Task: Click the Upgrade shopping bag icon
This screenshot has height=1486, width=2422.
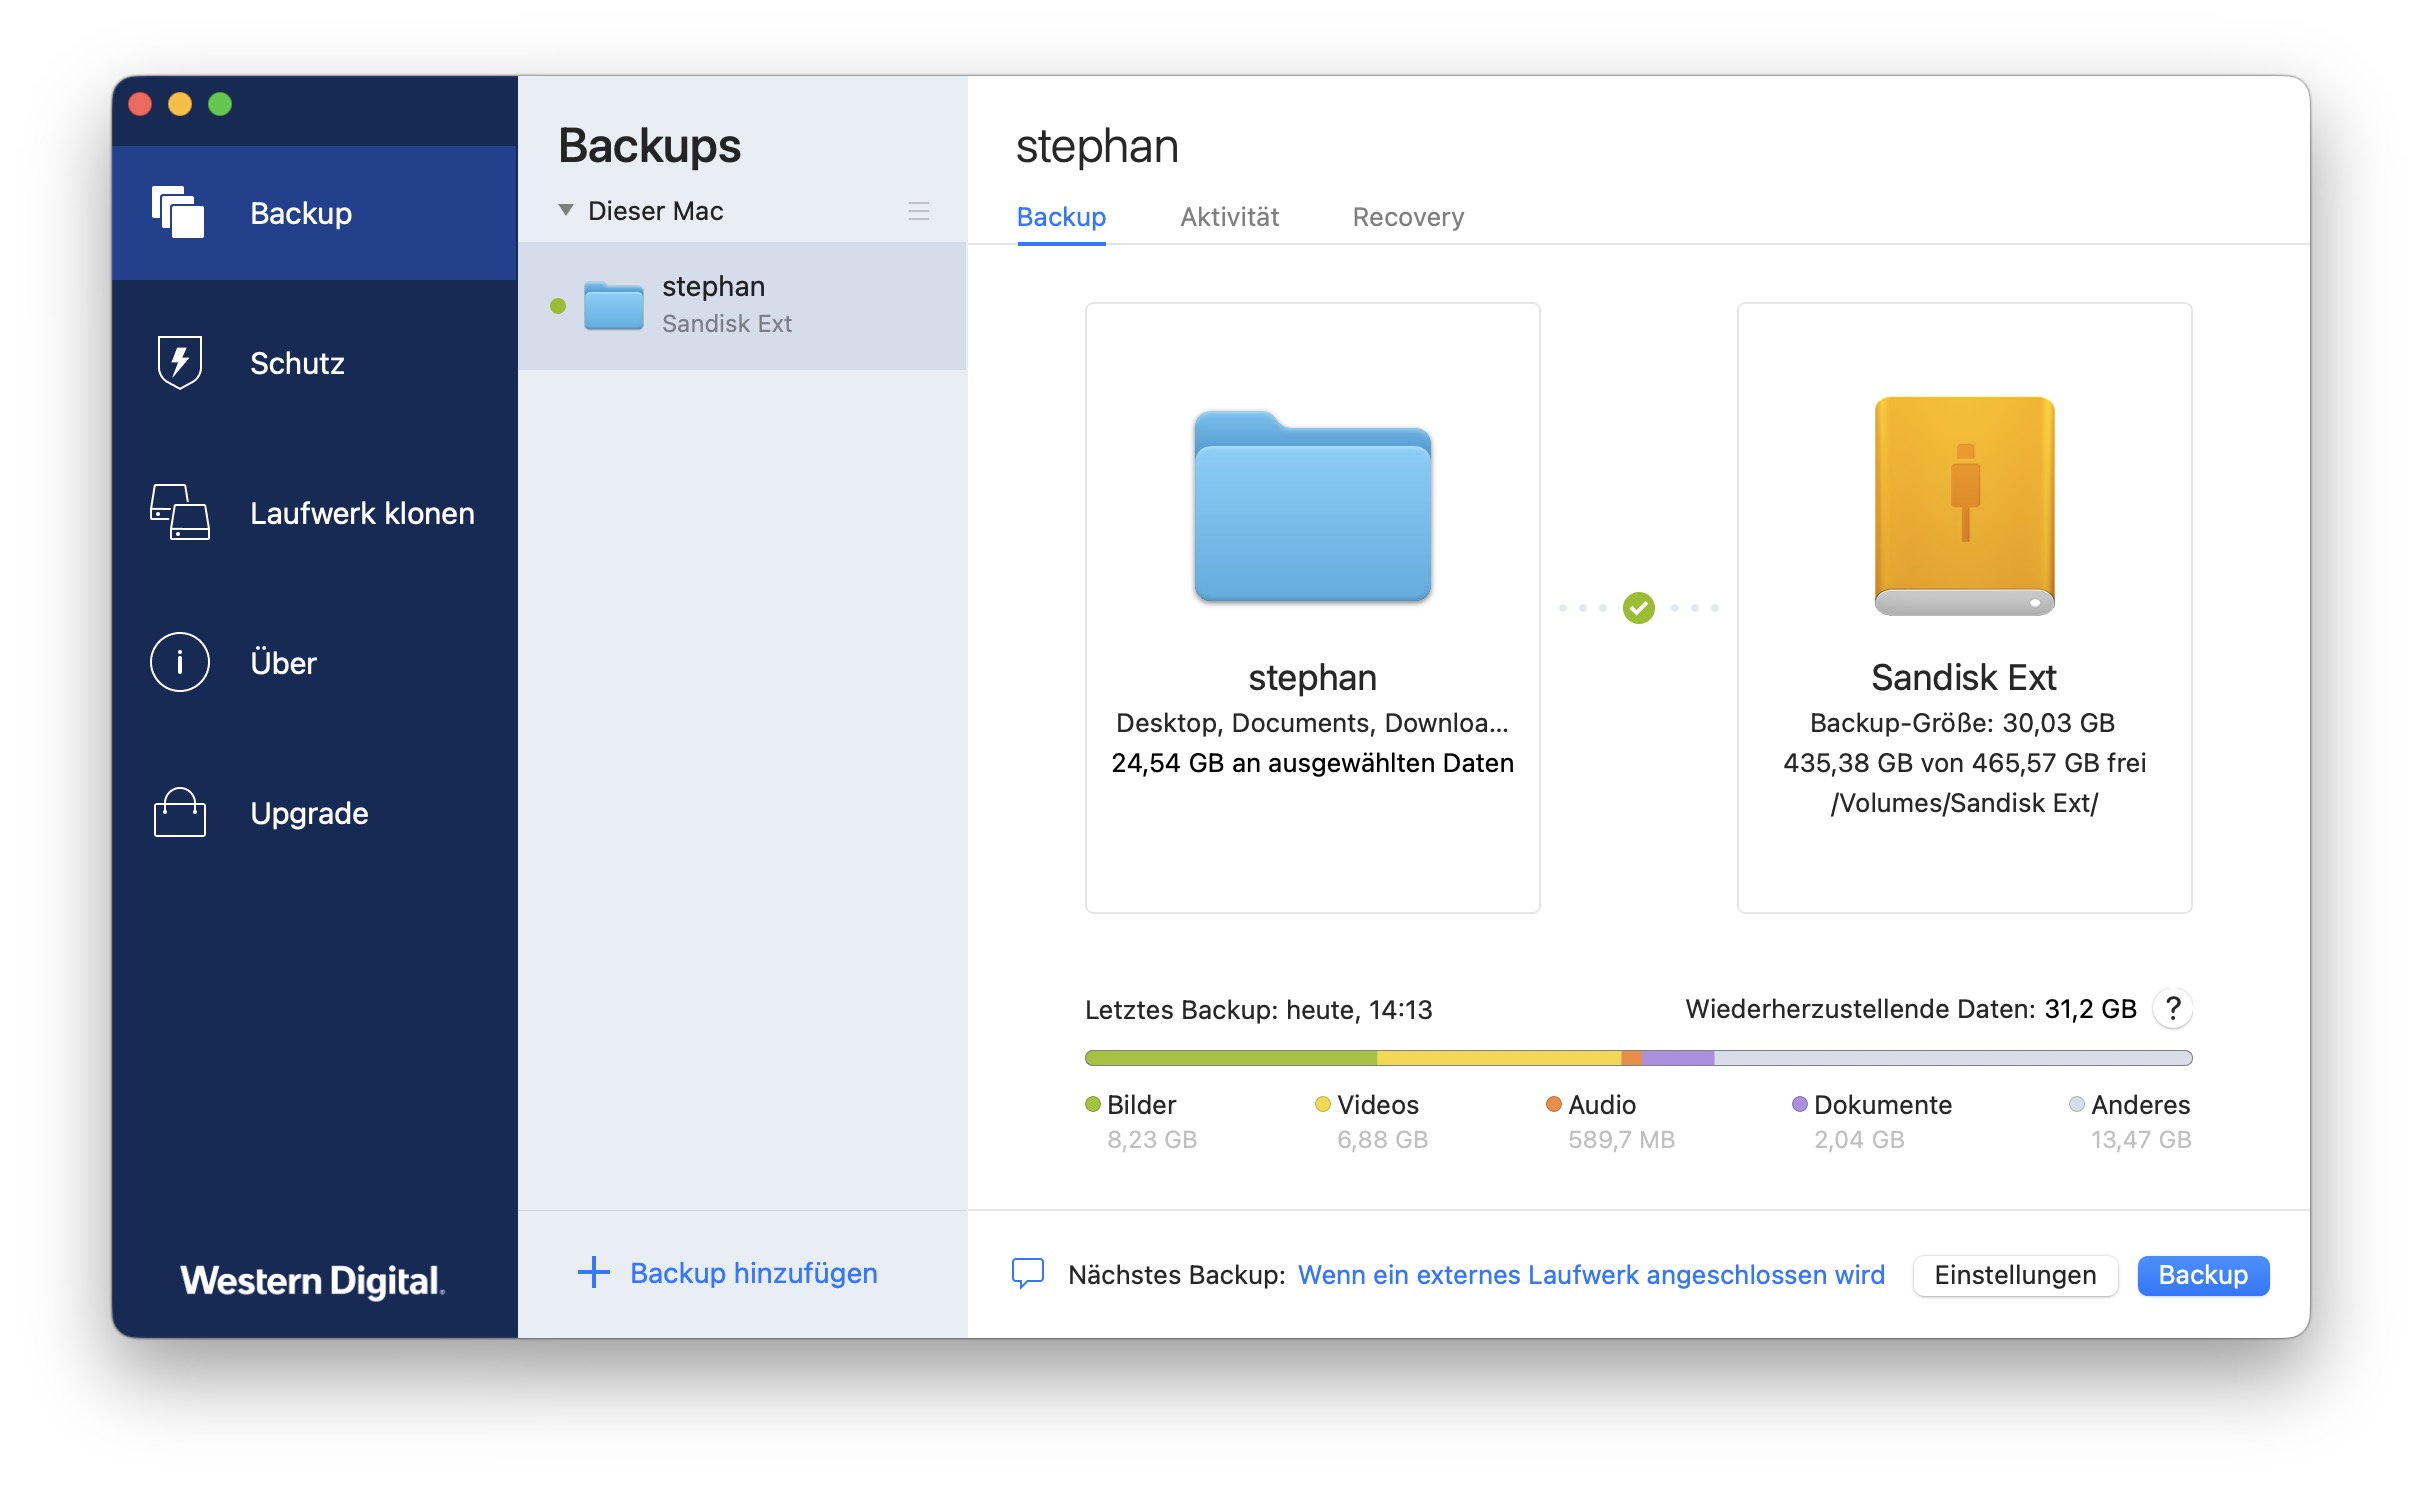Action: pos(180,811)
